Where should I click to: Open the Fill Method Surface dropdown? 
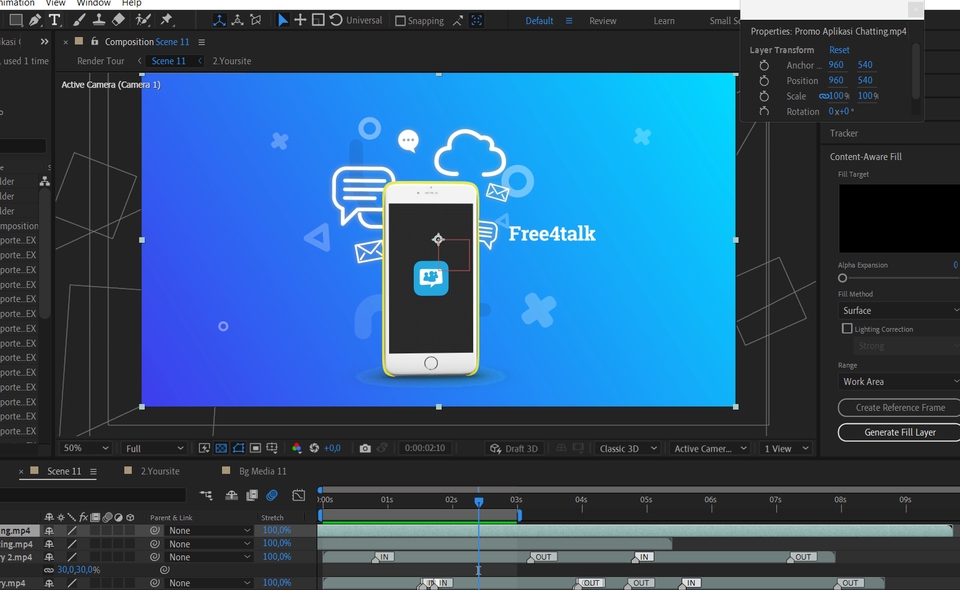pyautogui.click(x=899, y=310)
